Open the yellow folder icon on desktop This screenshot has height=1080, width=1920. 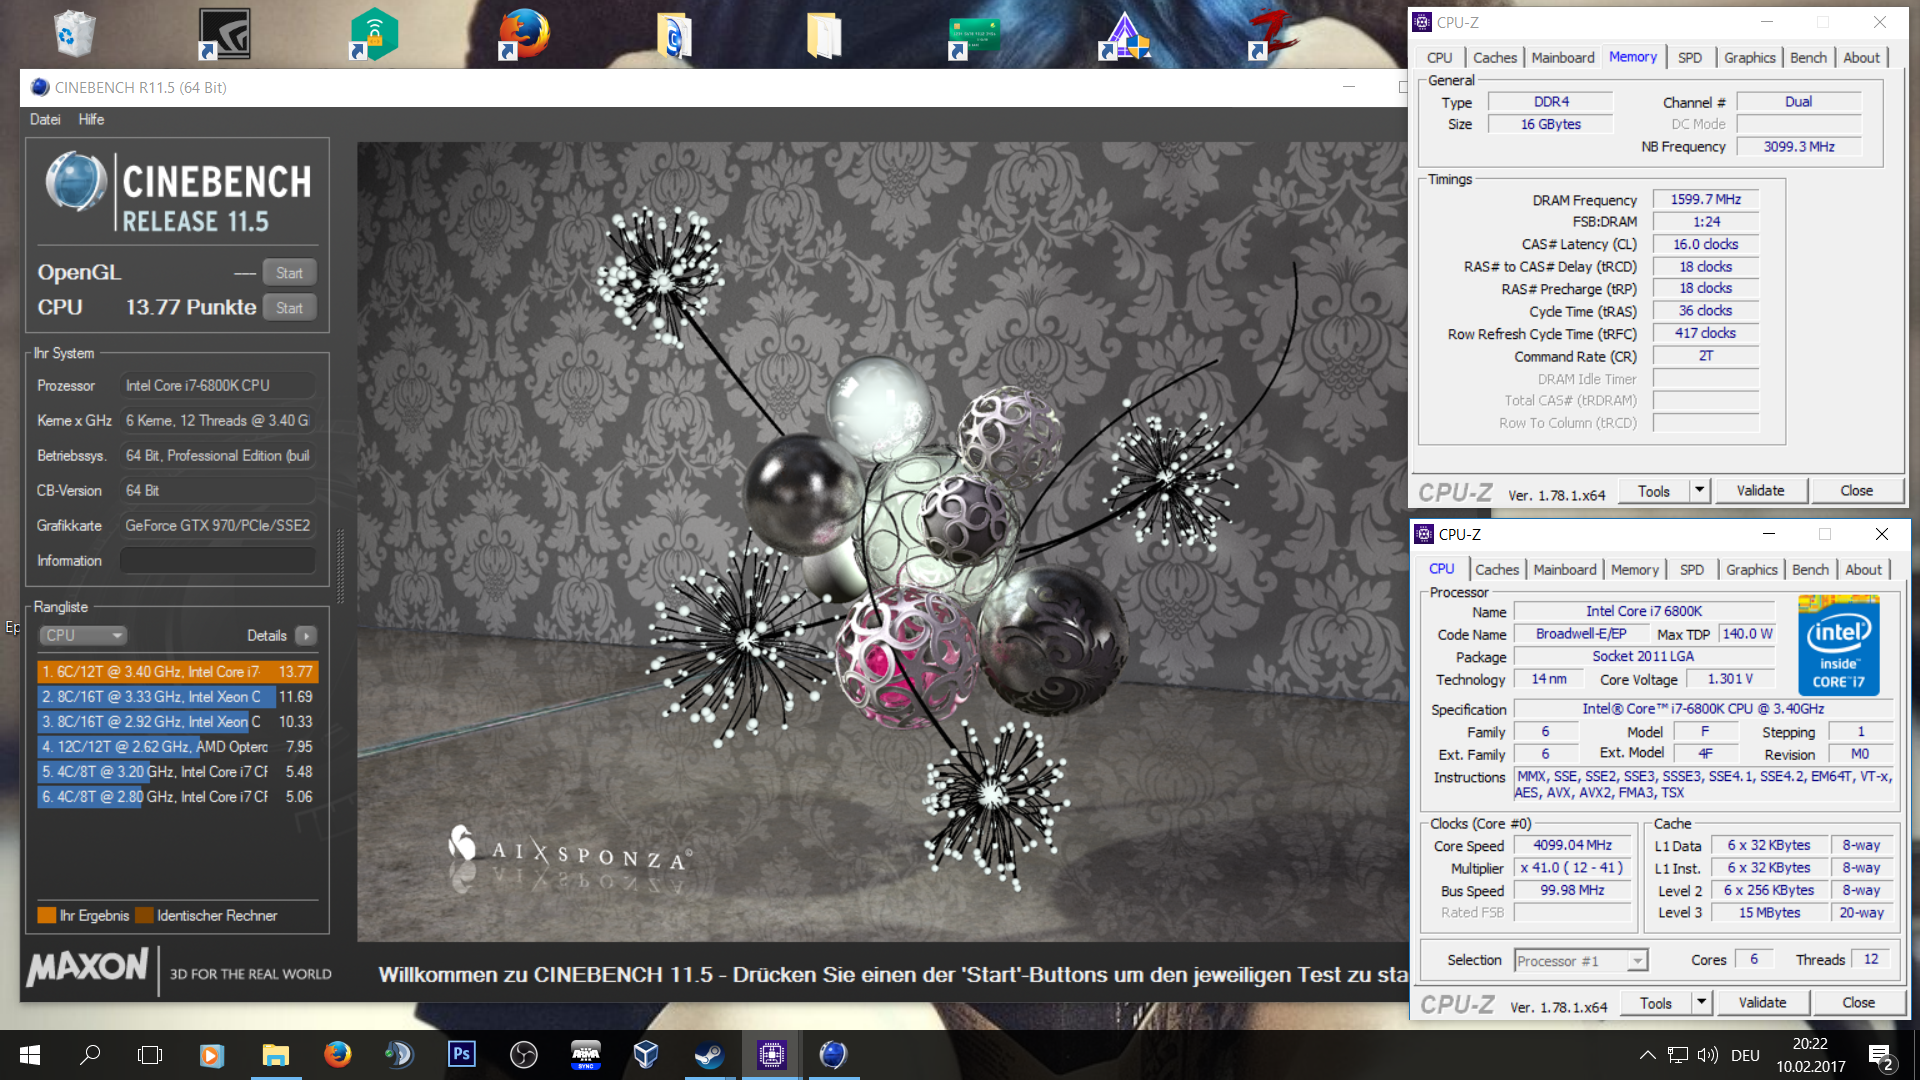[824, 34]
